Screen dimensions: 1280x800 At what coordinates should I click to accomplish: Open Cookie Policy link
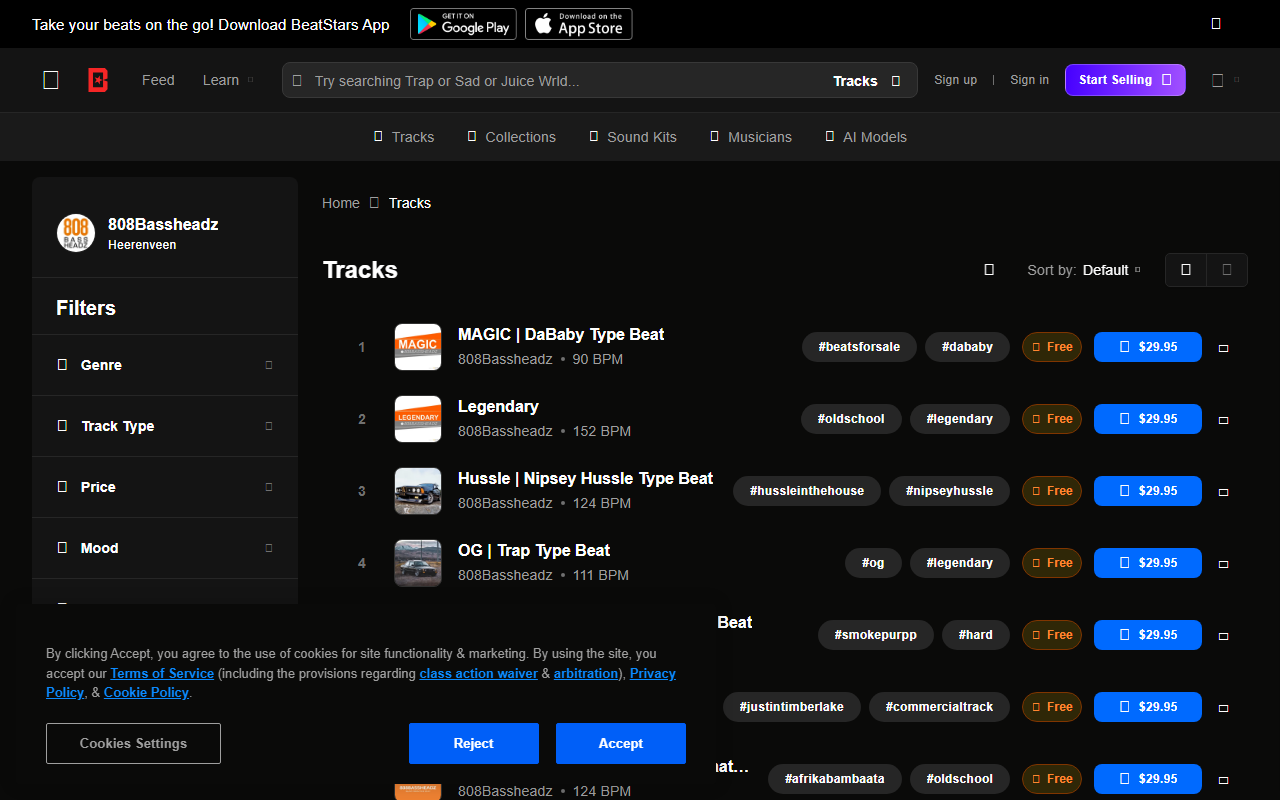pos(146,692)
